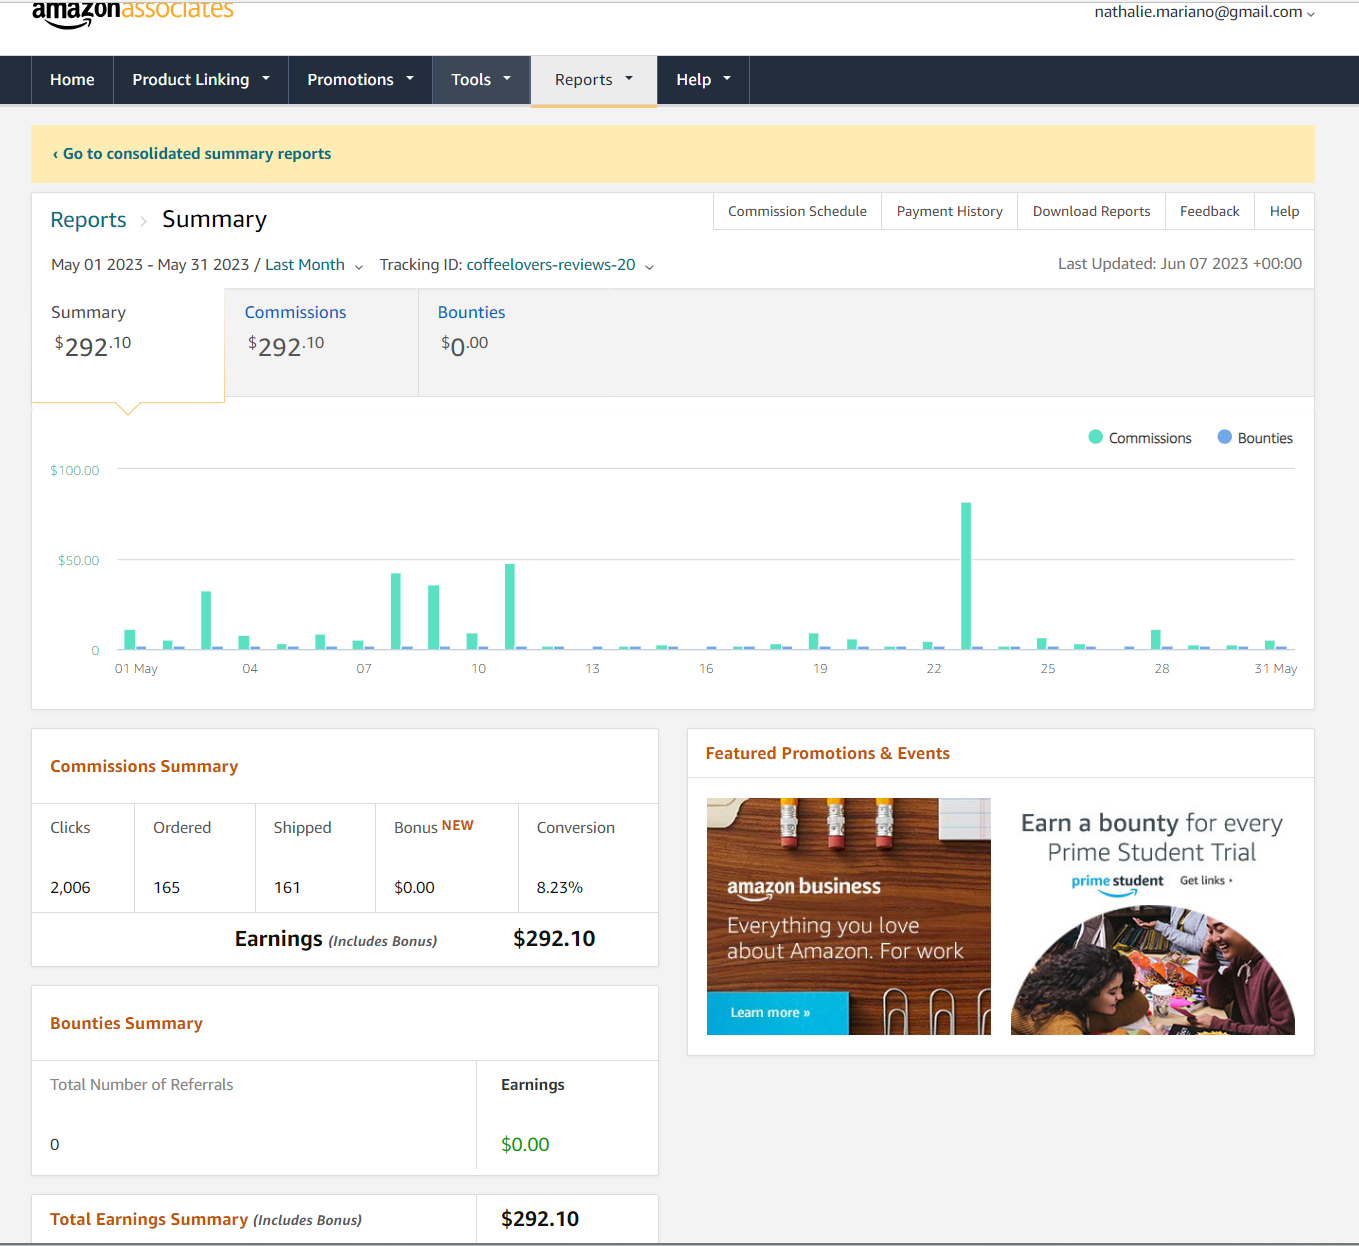The height and width of the screenshot is (1246, 1359).
Task: Open Download Reports
Action: coord(1091,211)
